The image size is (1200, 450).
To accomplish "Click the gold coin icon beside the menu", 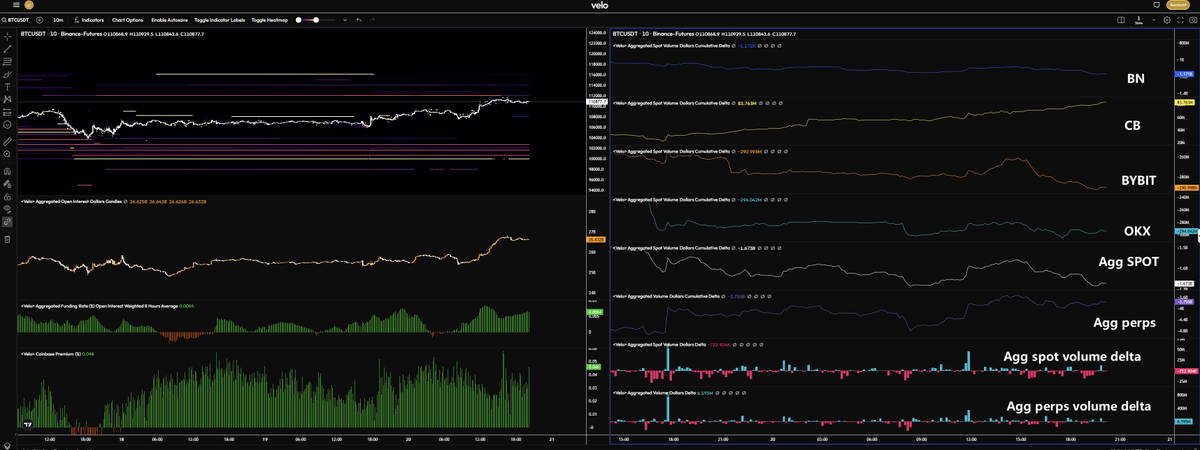I will point(29,5).
